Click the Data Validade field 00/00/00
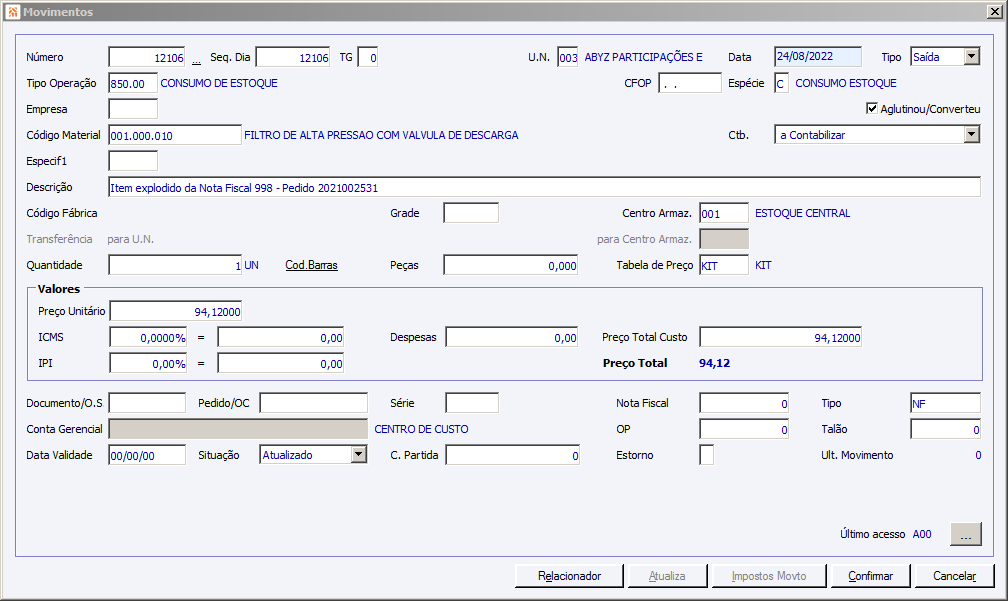 click(x=147, y=455)
